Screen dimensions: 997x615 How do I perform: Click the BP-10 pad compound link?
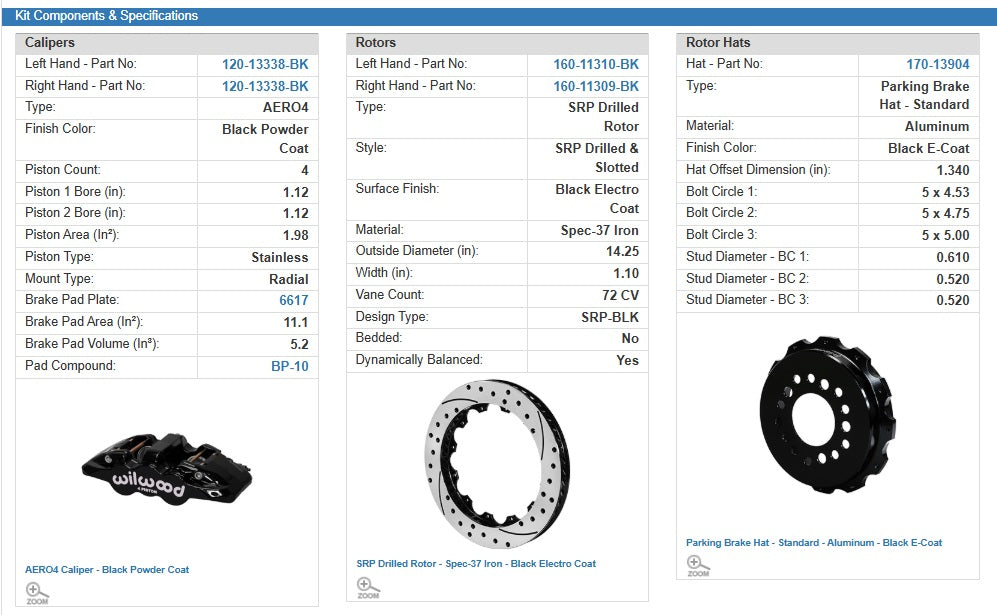point(289,366)
